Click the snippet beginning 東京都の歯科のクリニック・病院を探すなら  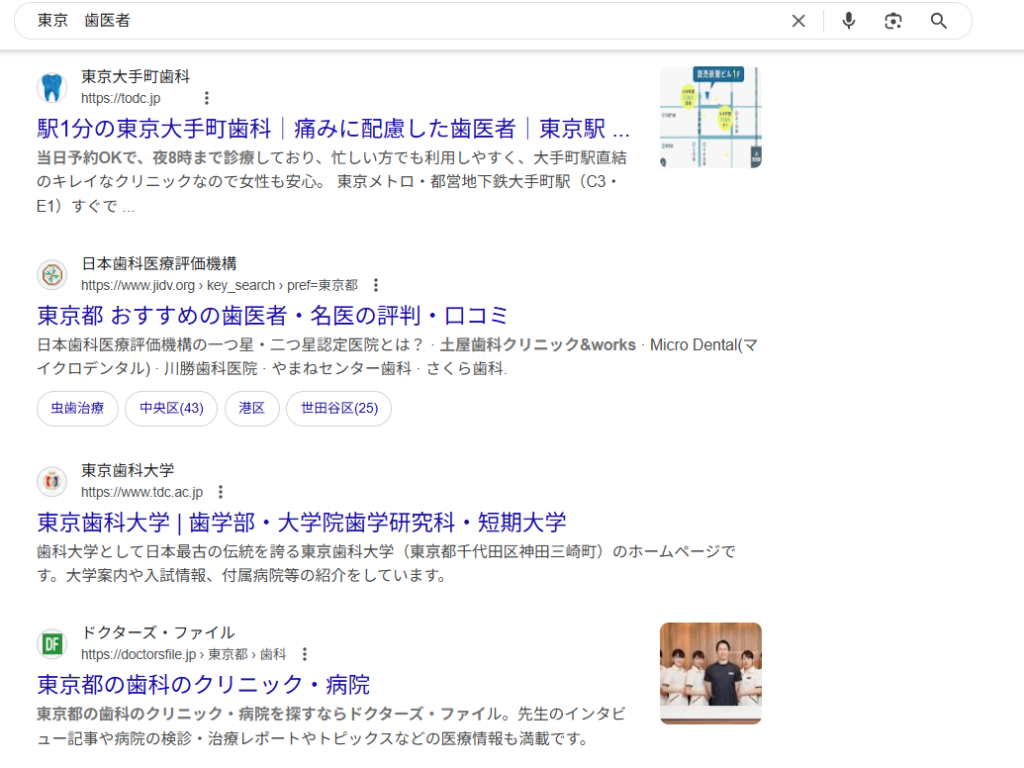331,726
